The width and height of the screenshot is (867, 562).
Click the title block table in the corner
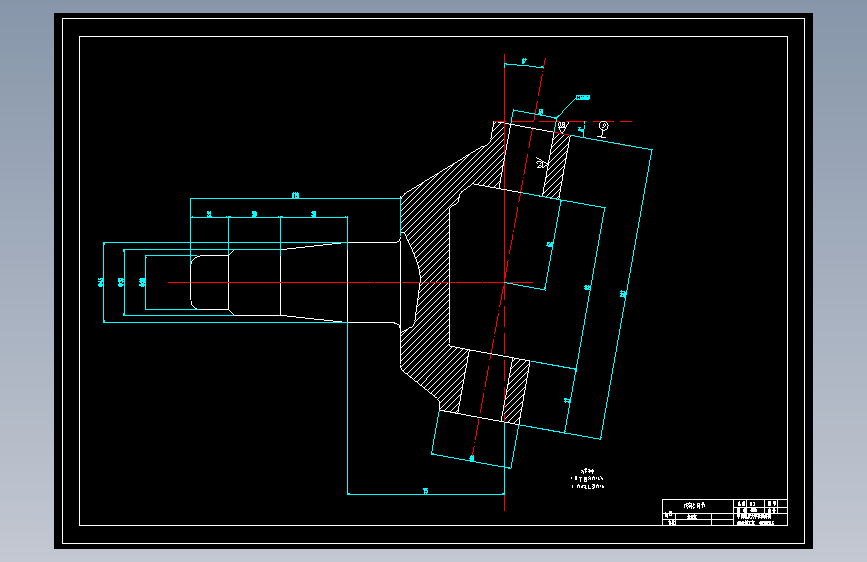click(725, 512)
